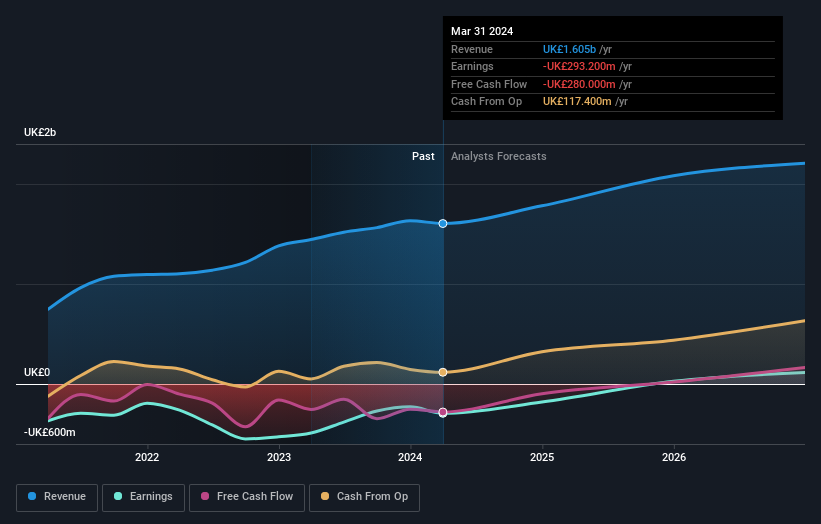Click the -UK£293.200m earnings value

[x=579, y=66]
